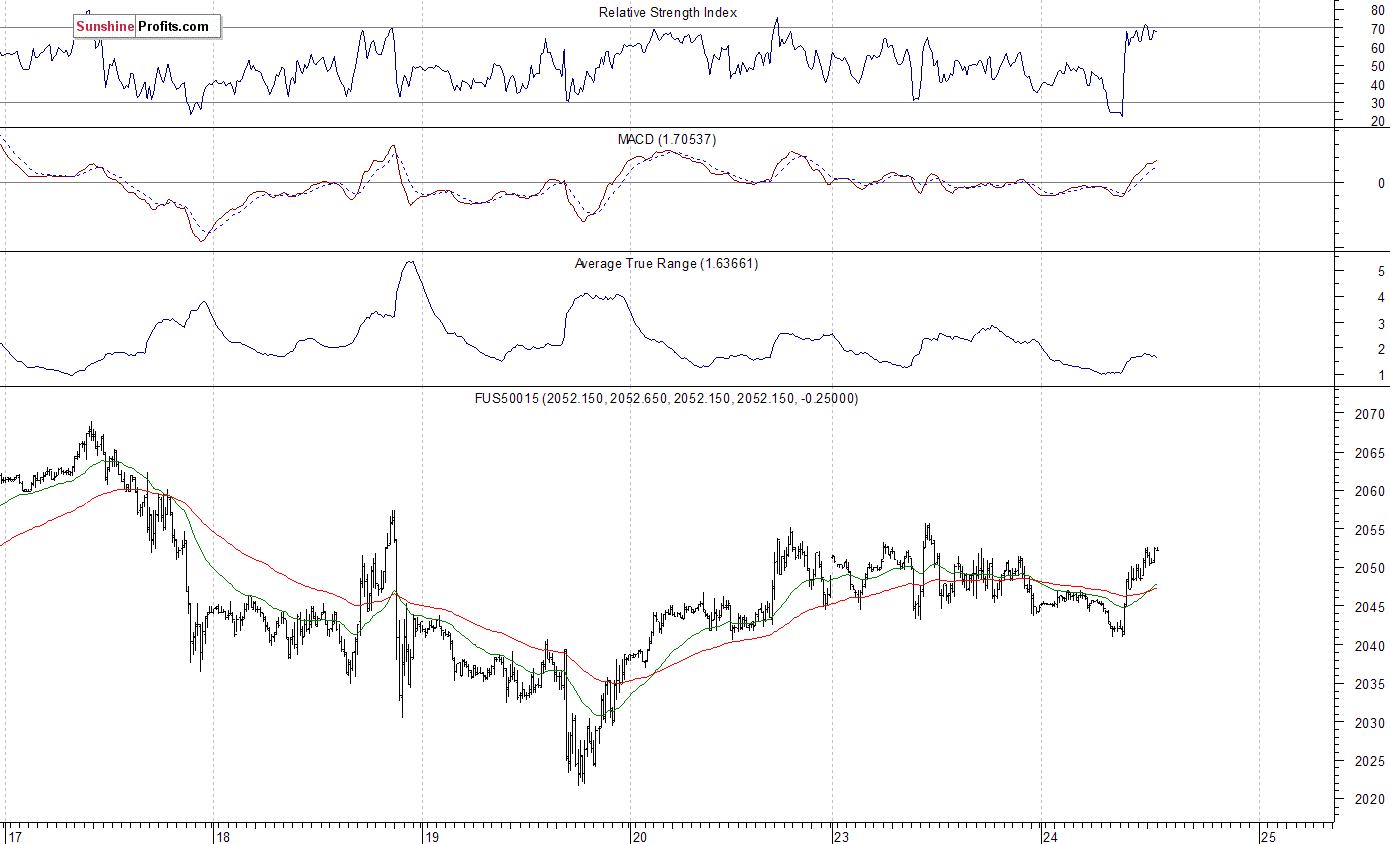
Task: Click date label 18 on time axis
Action: pos(224,837)
